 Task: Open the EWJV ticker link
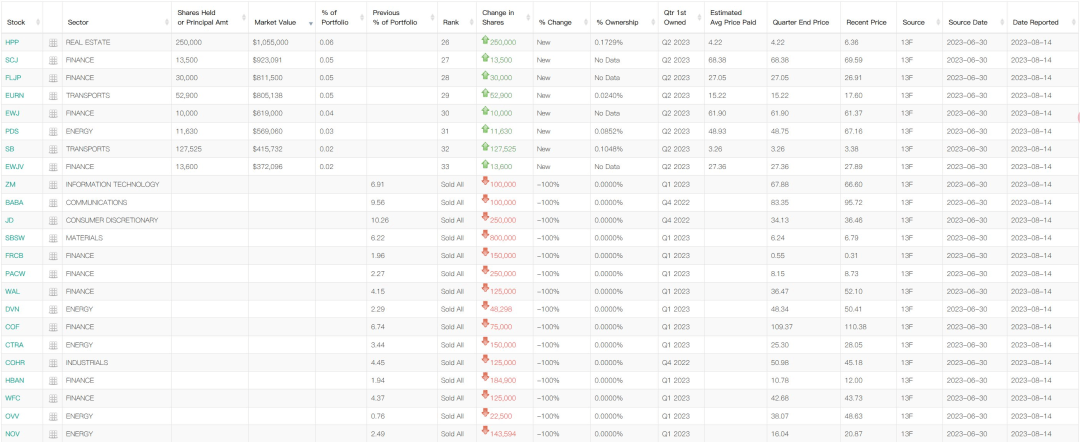pos(14,167)
